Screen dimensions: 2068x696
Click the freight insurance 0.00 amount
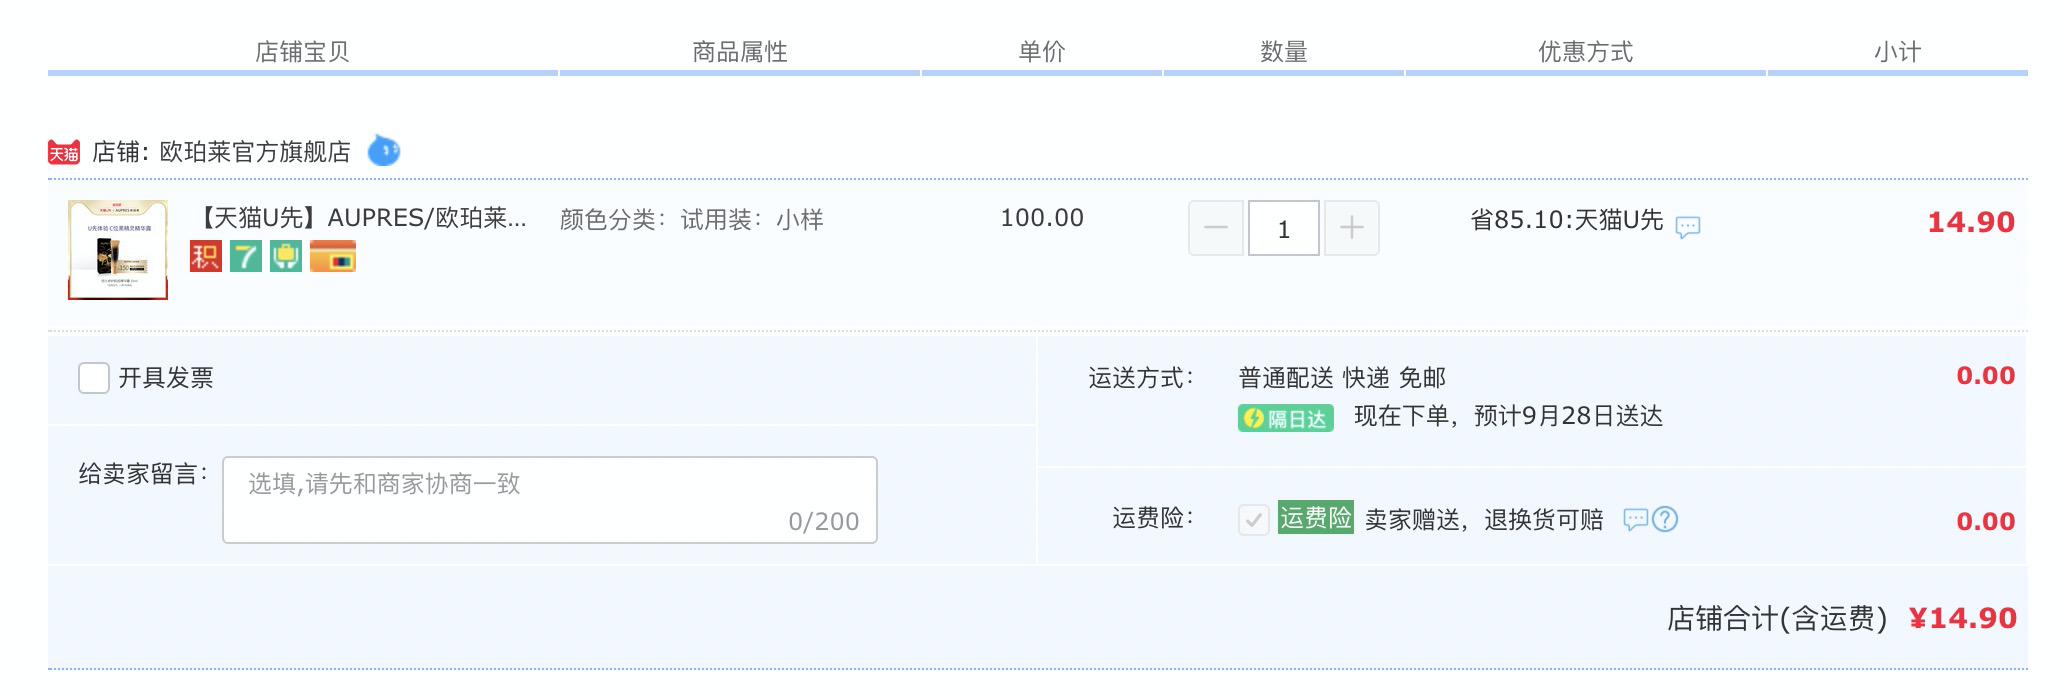click(1986, 522)
